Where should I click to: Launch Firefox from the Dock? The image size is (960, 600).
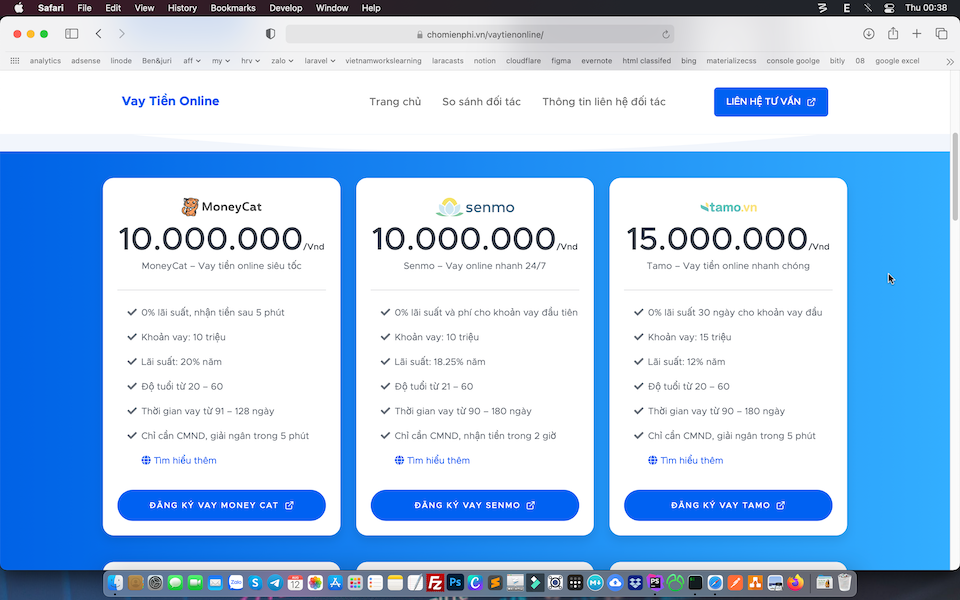[x=795, y=582]
